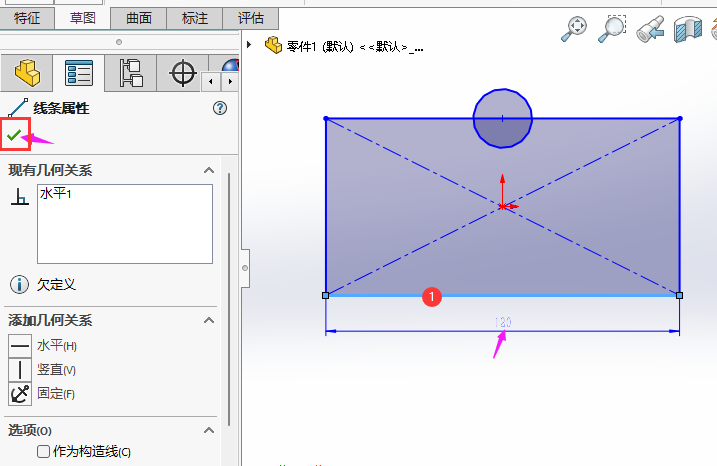
Task: Open the PropertyManager panel tab
Action: pos(79,73)
